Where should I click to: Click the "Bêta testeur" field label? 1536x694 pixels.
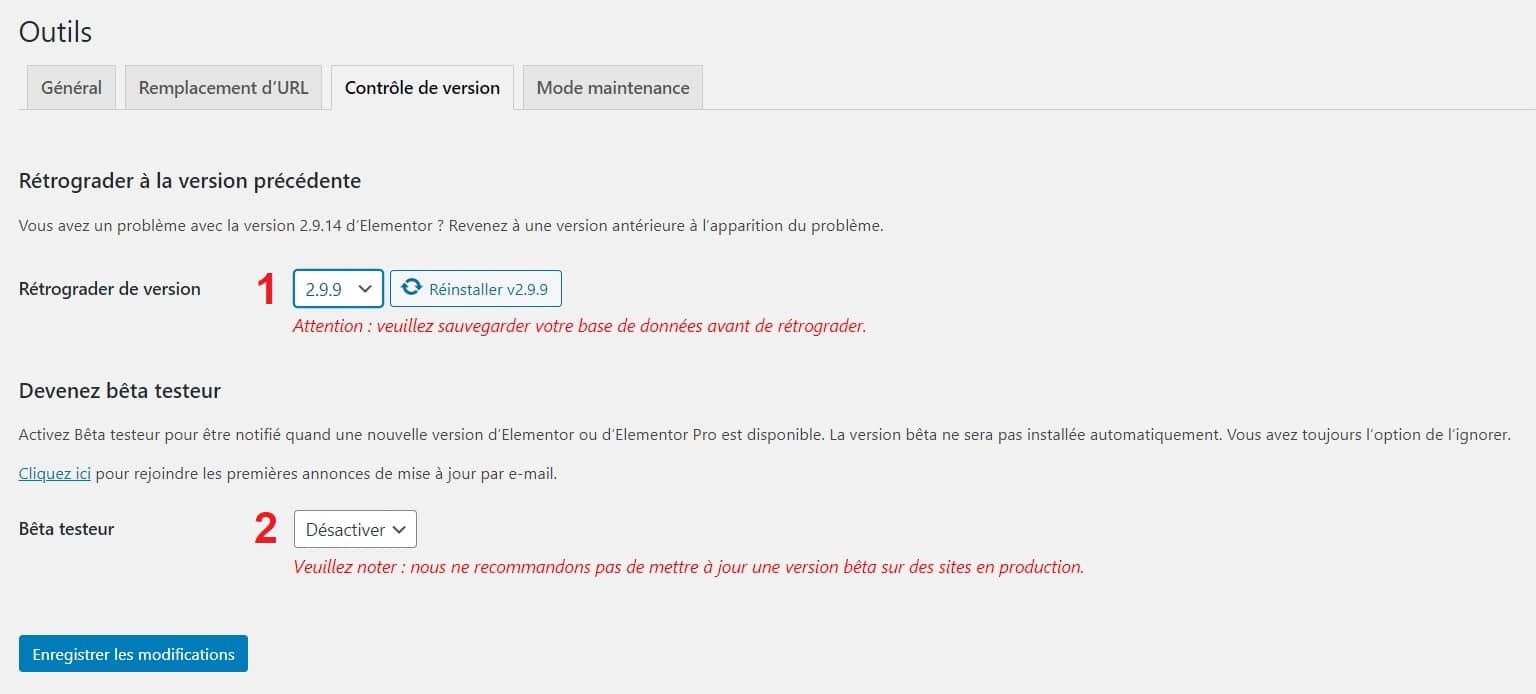point(67,529)
